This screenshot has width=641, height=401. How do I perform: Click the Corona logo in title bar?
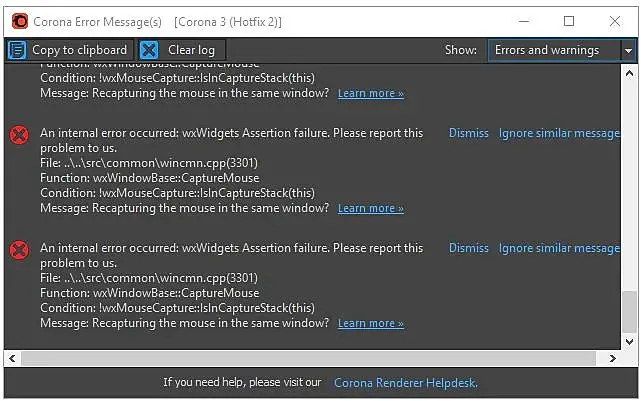[19, 21]
